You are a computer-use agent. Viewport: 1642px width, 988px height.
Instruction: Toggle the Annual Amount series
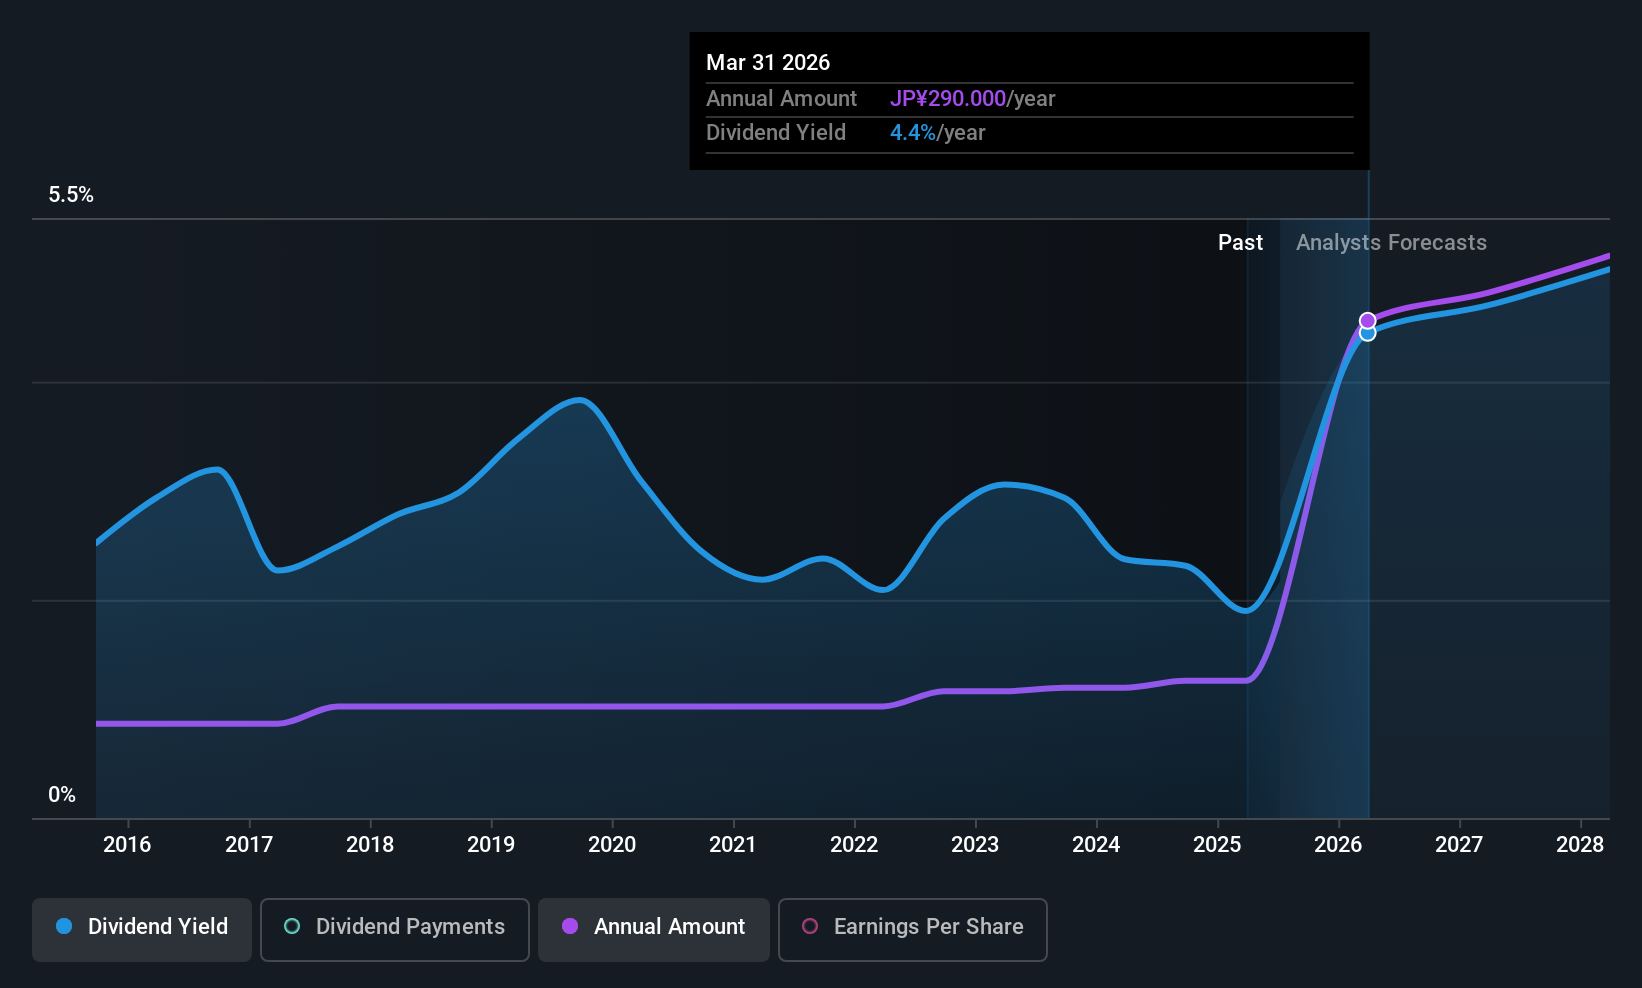tap(654, 929)
